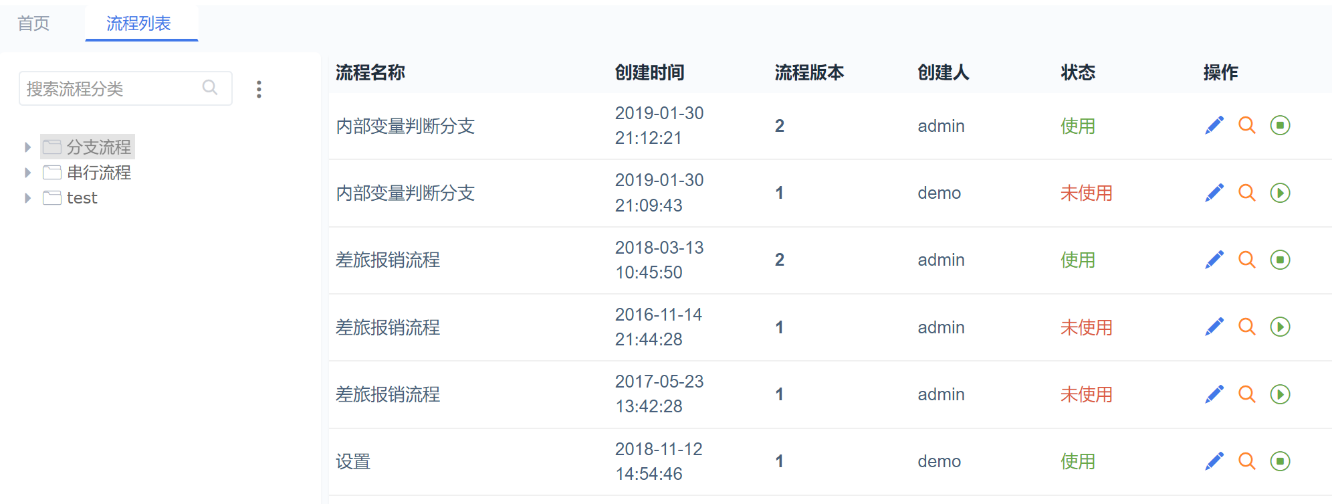This screenshot has height=504, width=1332.
Task: Edit the 差旅报销流程 process created 2017-05-23
Action: [x=1214, y=394]
